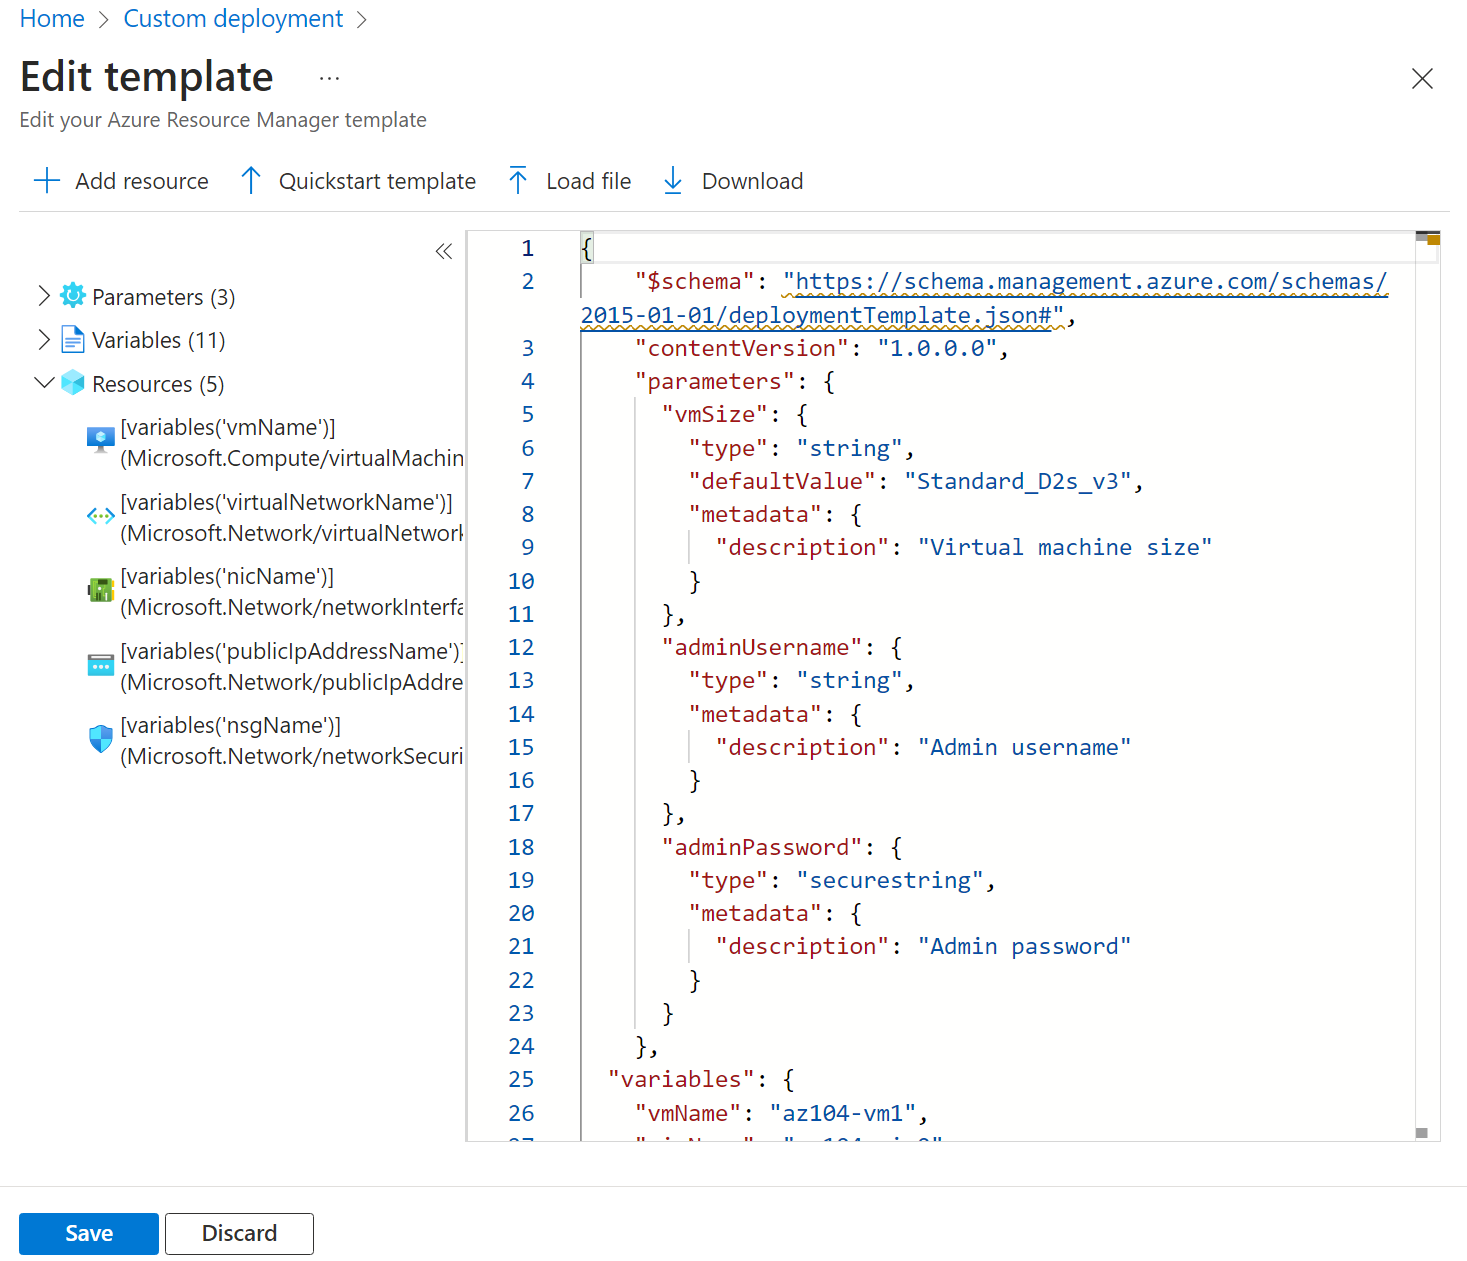Screen dimensions: 1467x1261
Task: Save the edited template
Action: tap(89, 1233)
